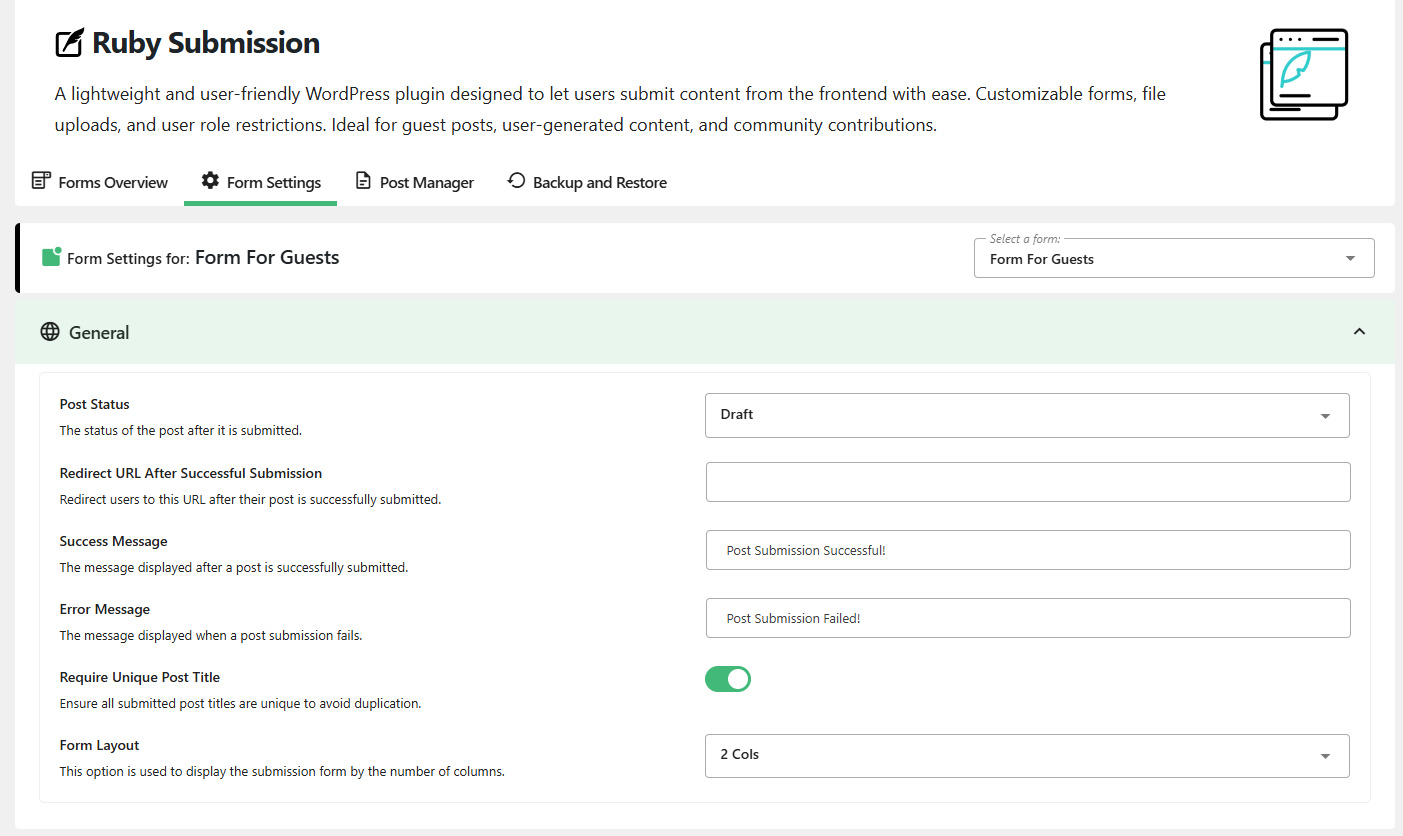Click the Post Status label
This screenshot has width=1403, height=836.
[95, 405]
